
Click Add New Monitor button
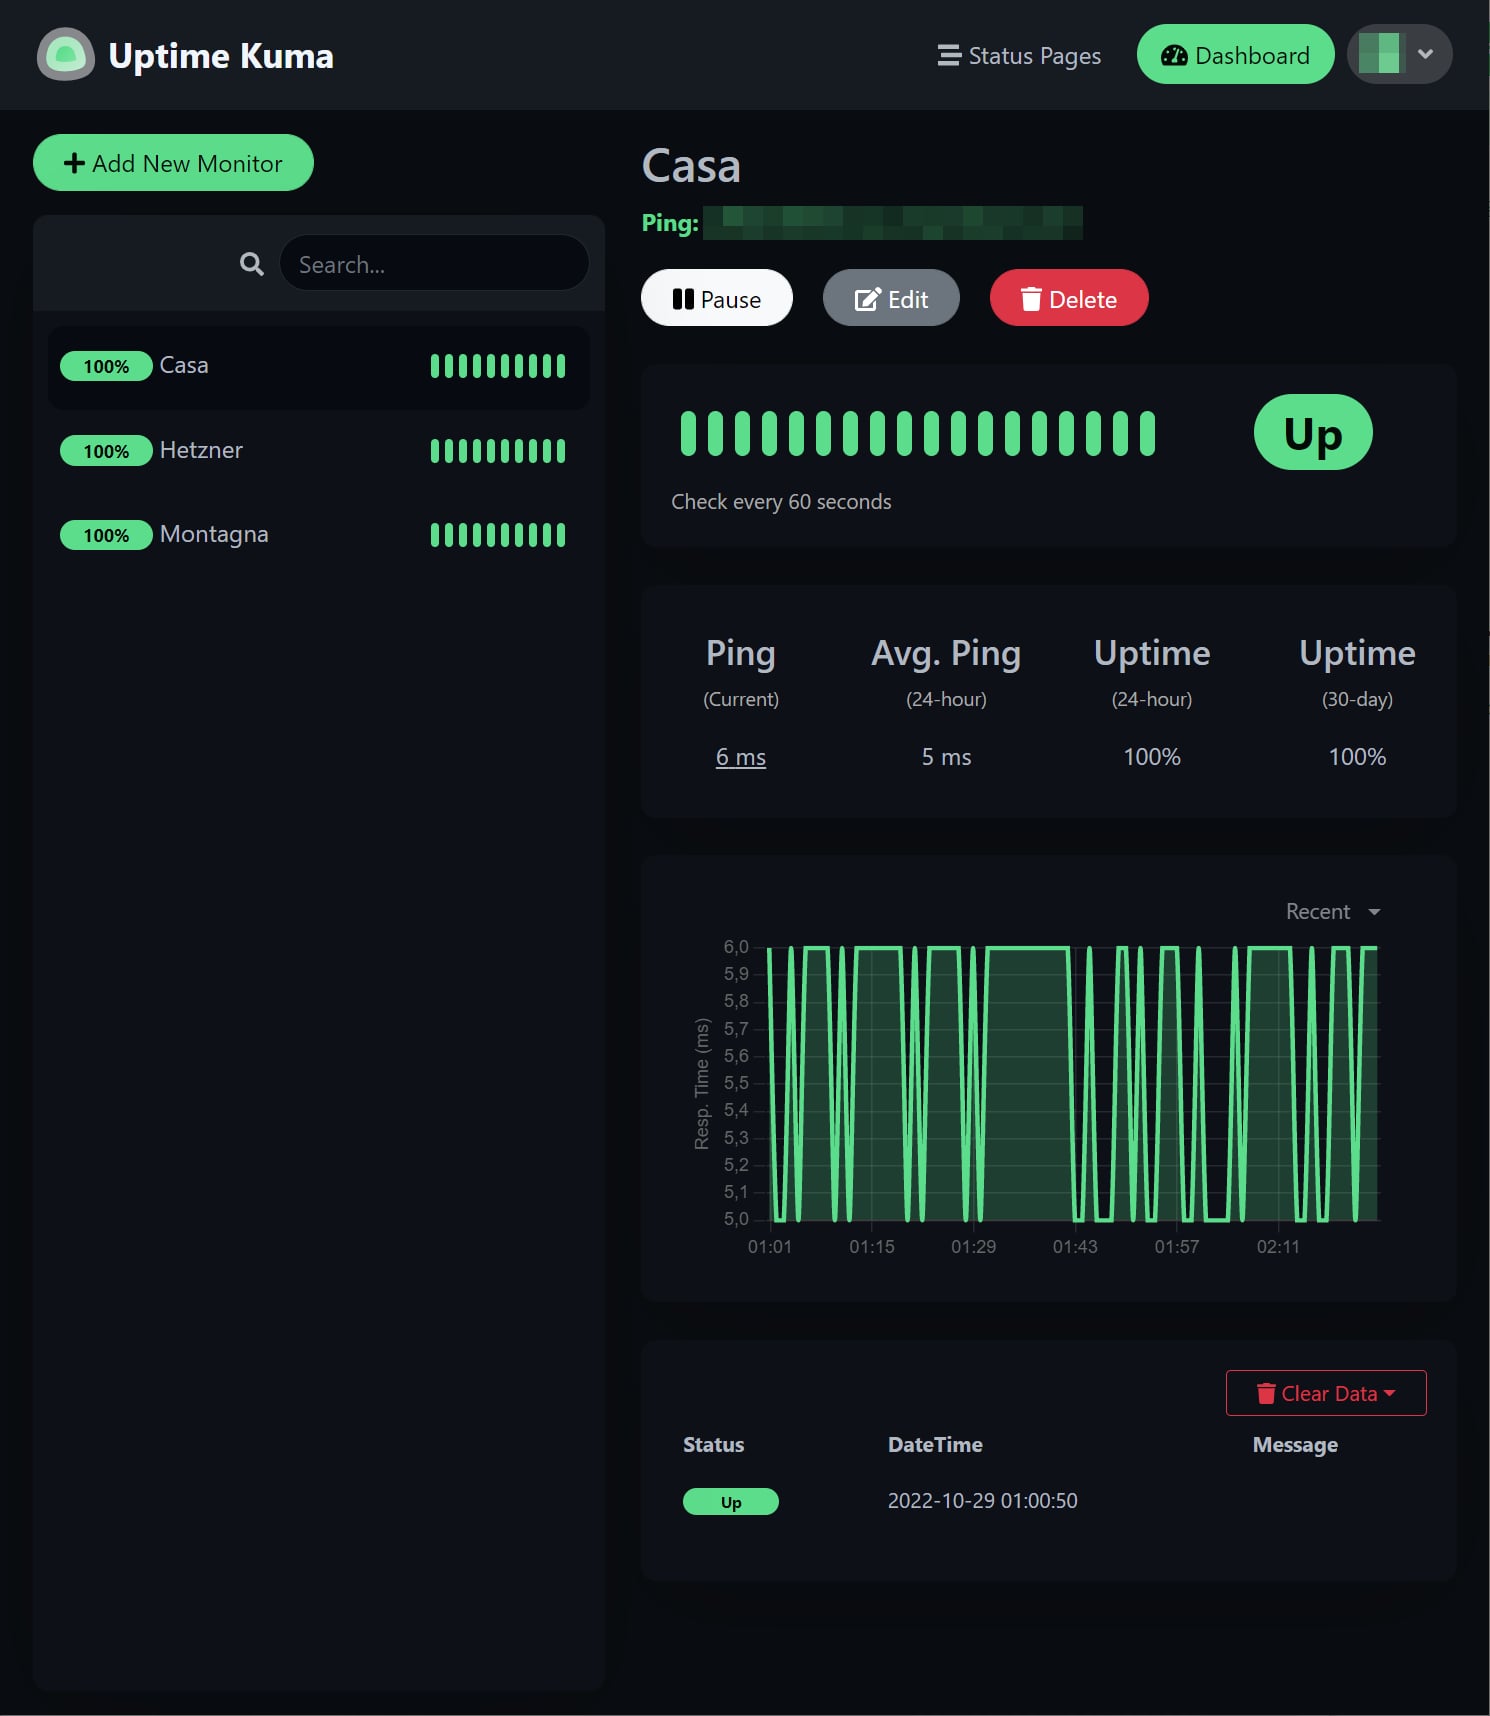(x=173, y=163)
